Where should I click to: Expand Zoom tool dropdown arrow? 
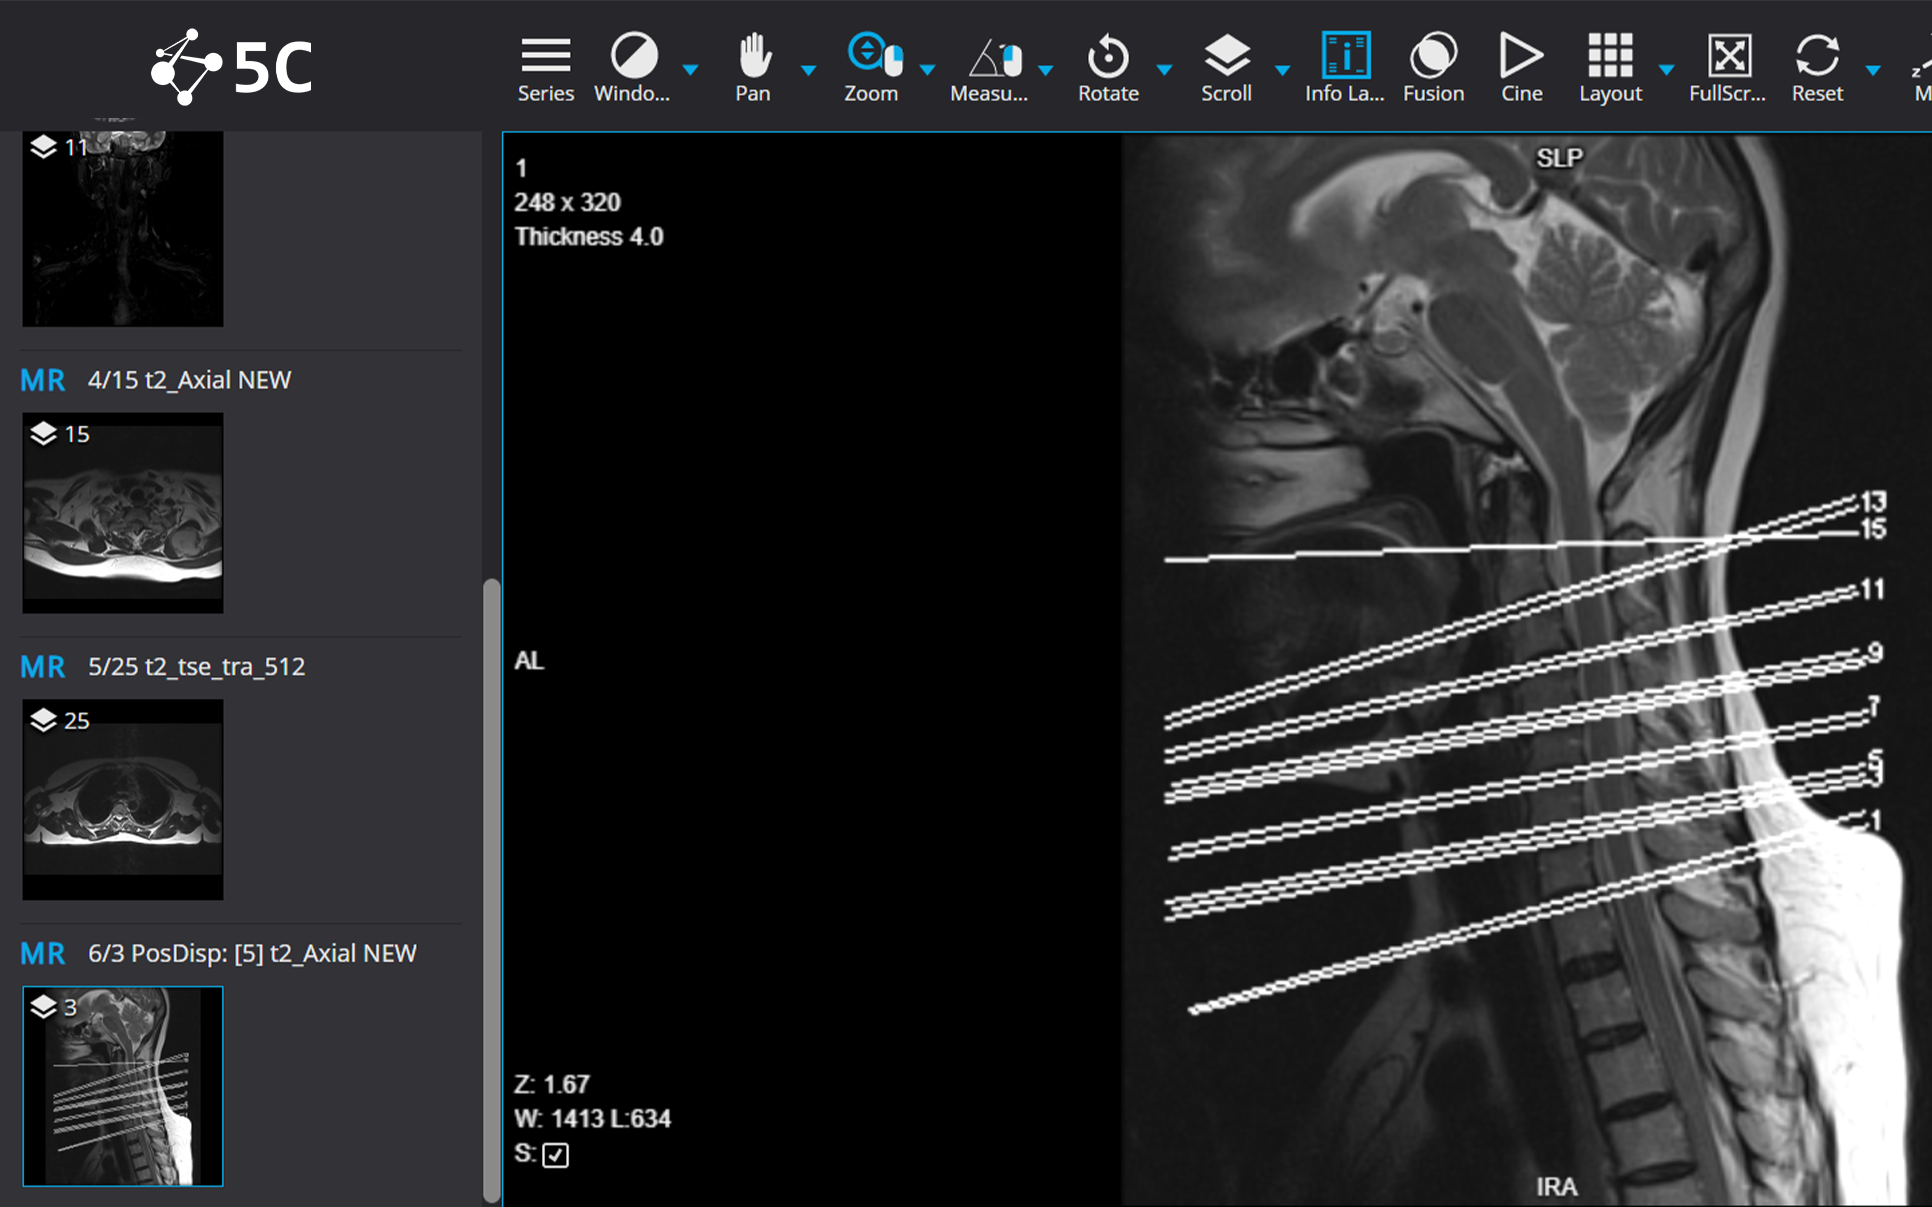[x=927, y=70]
